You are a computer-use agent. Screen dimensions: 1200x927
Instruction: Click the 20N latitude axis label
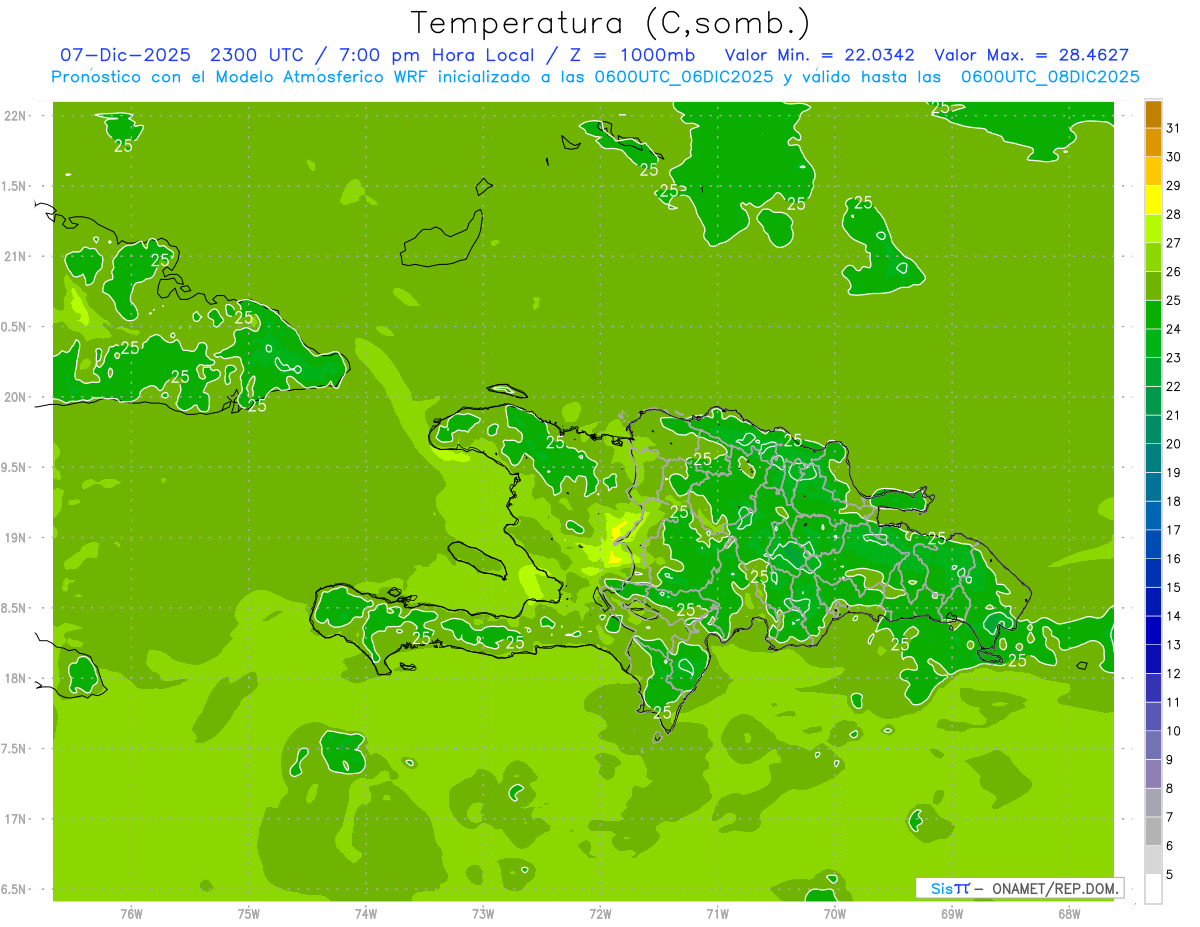(15, 397)
